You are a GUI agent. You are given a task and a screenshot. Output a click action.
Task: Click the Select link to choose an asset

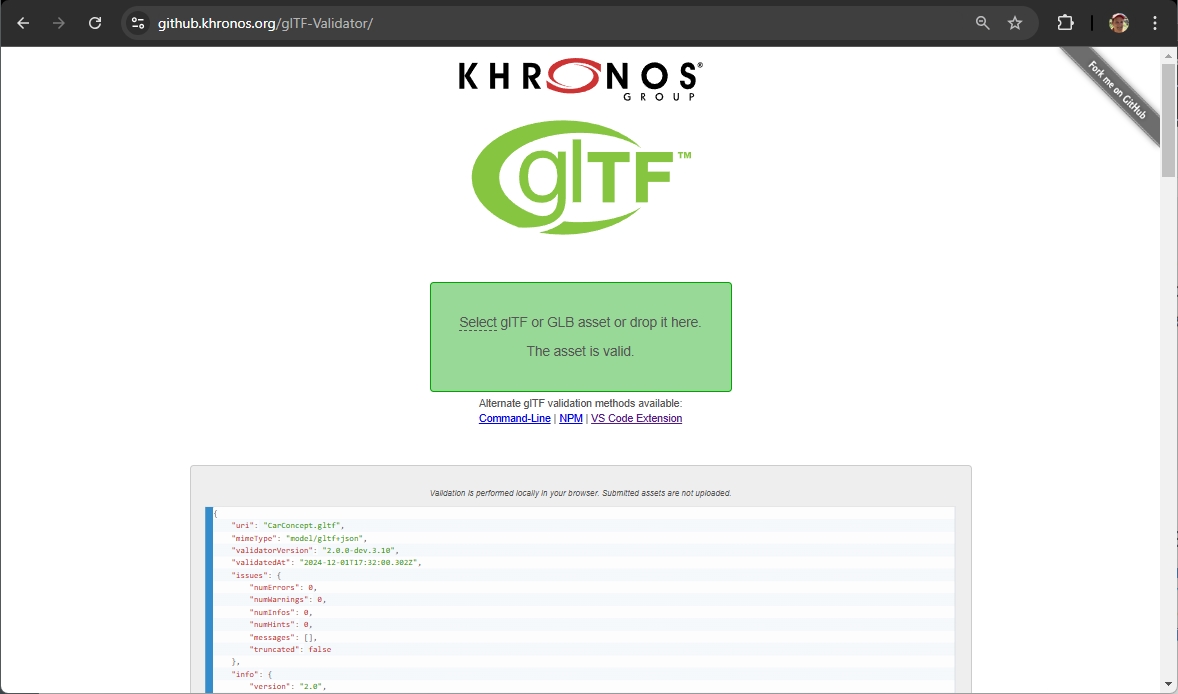tap(478, 322)
